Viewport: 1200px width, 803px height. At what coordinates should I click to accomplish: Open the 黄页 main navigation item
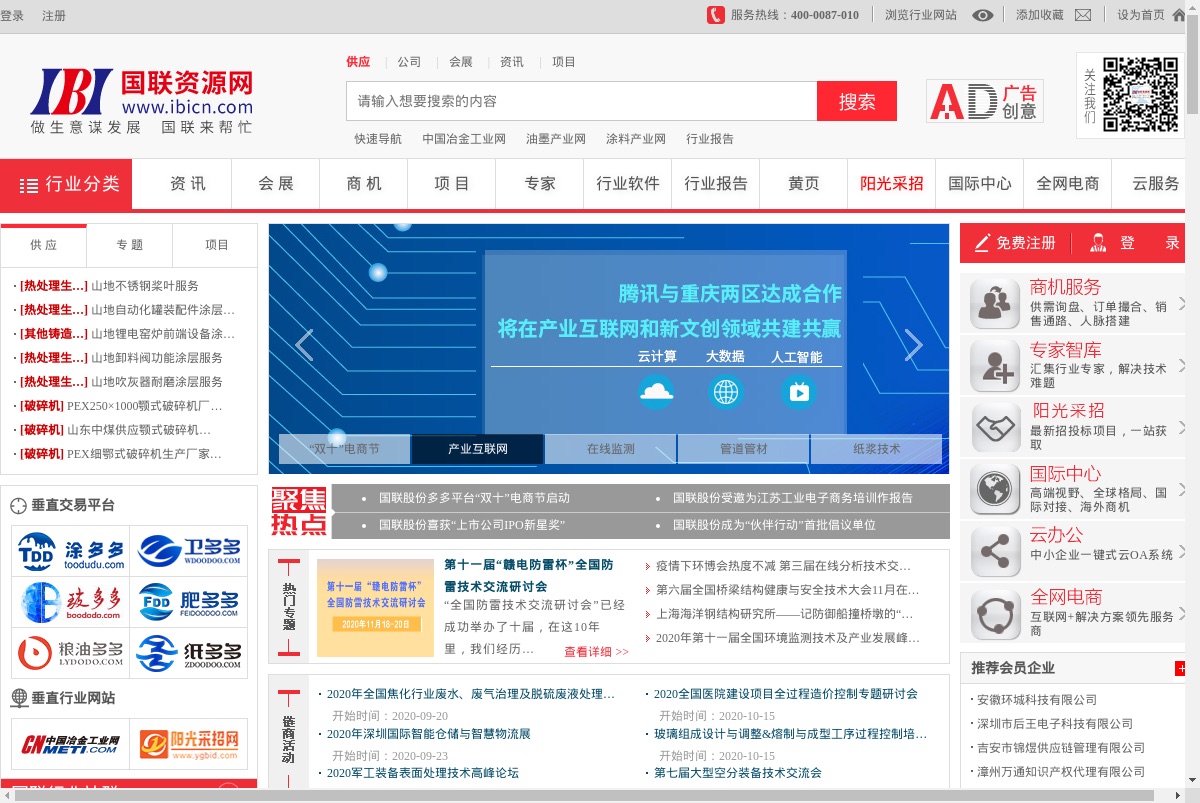pos(804,184)
